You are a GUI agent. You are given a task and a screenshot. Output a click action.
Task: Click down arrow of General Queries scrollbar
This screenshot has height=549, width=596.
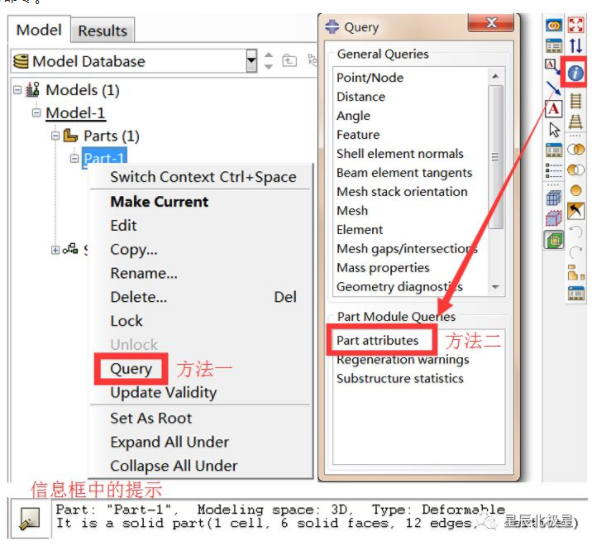point(495,287)
